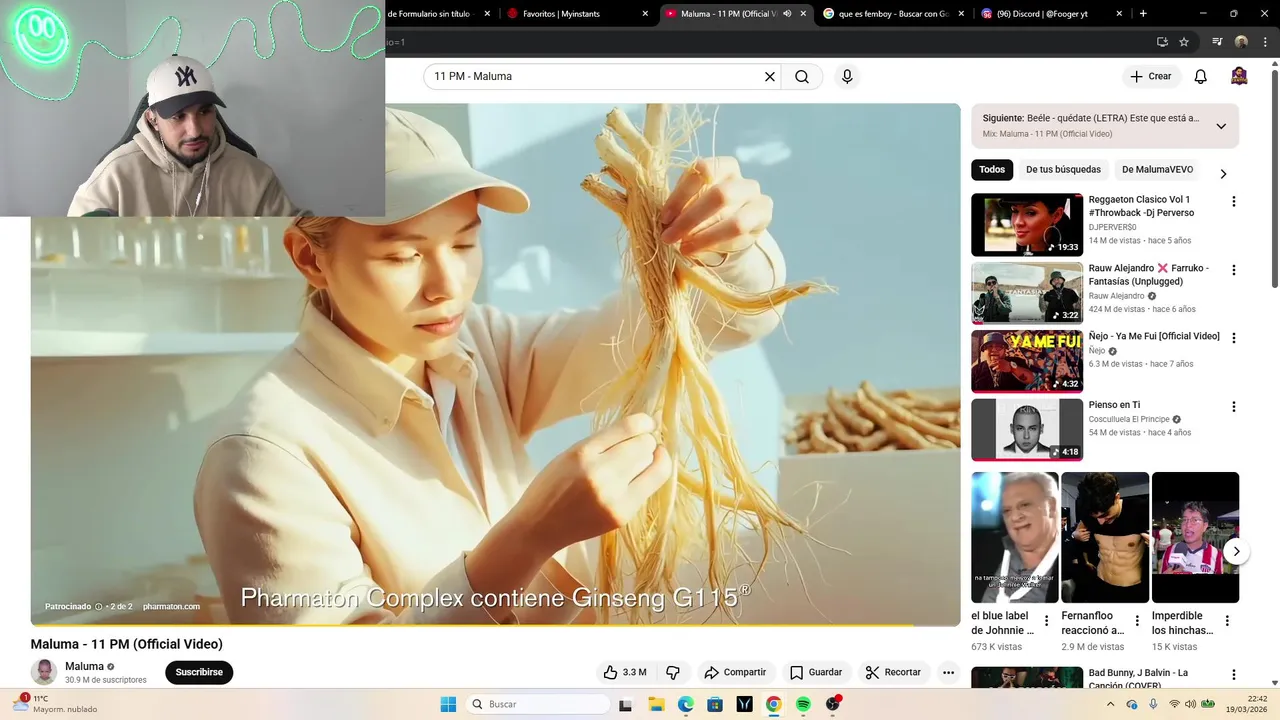Open more actions for the video
The width and height of the screenshot is (1280, 720).
[x=948, y=672]
